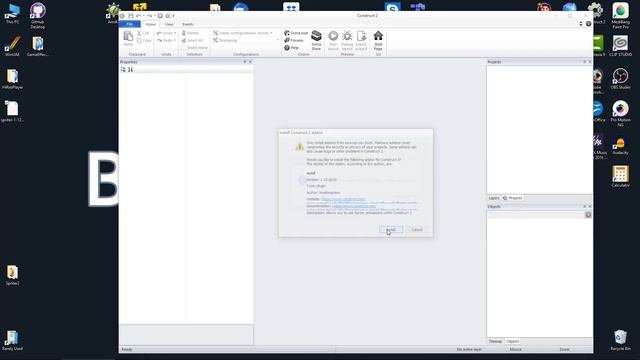The height and width of the screenshot is (360, 640).
Task: Switch to the Layers tab
Action: (494, 198)
